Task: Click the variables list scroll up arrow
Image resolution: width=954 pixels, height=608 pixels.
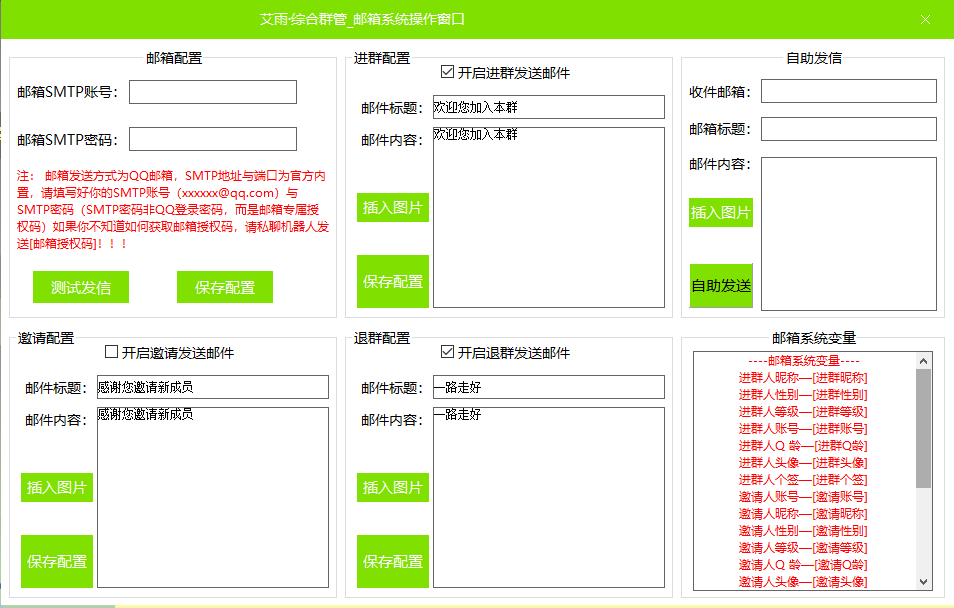Action: click(x=923, y=360)
